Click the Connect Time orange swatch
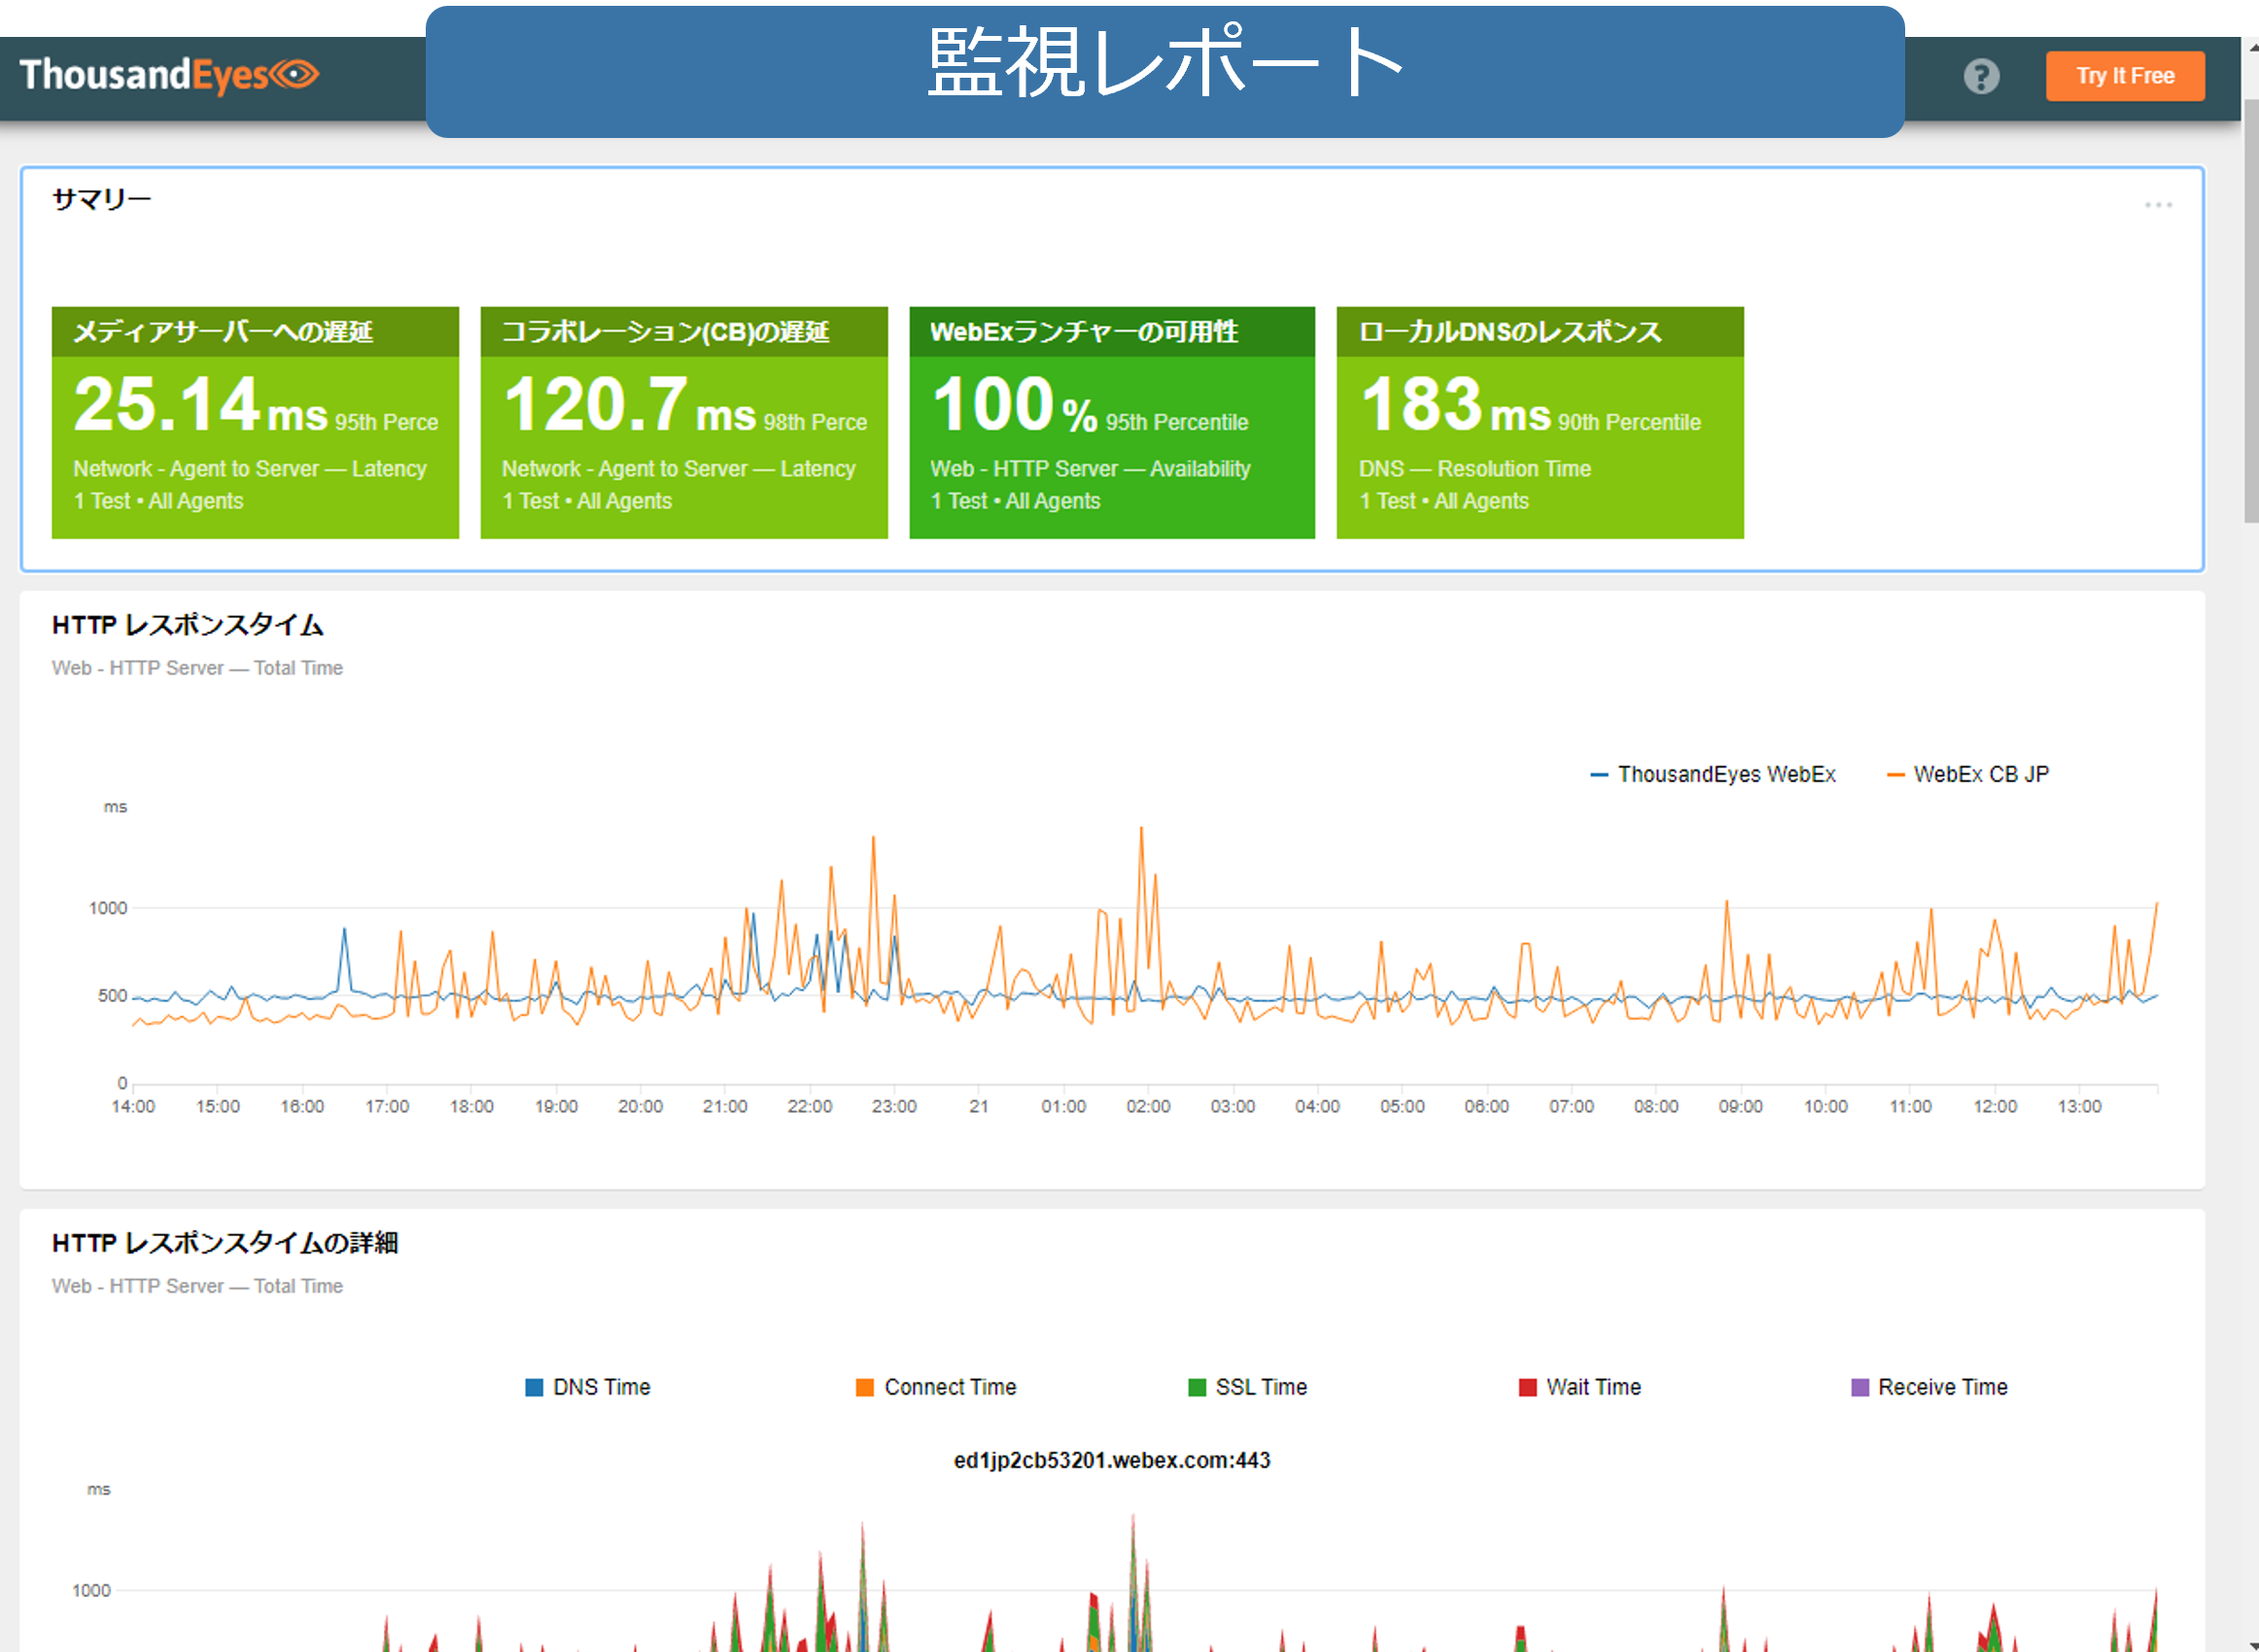The image size is (2259, 1652). (x=865, y=1387)
